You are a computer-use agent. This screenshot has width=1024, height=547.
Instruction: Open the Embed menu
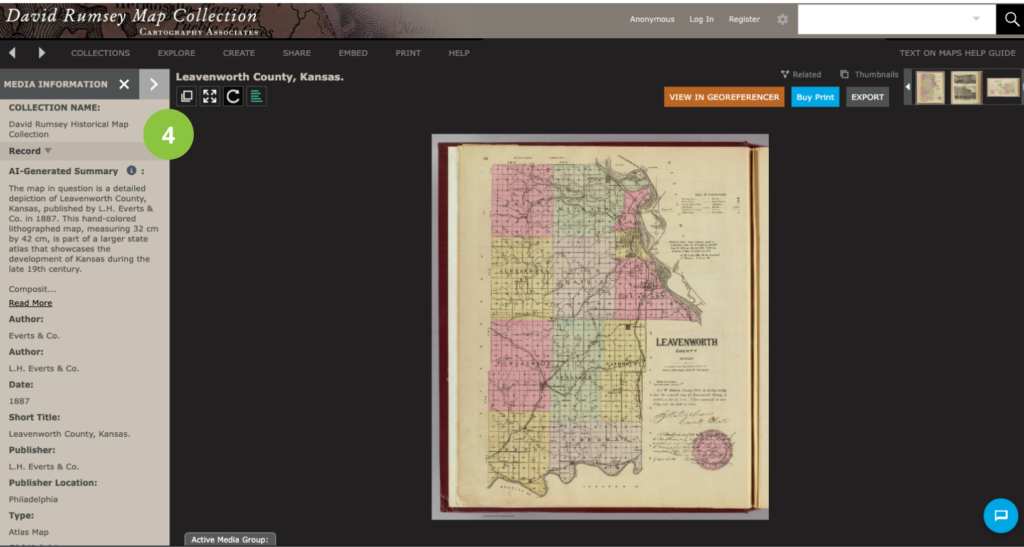pos(353,53)
